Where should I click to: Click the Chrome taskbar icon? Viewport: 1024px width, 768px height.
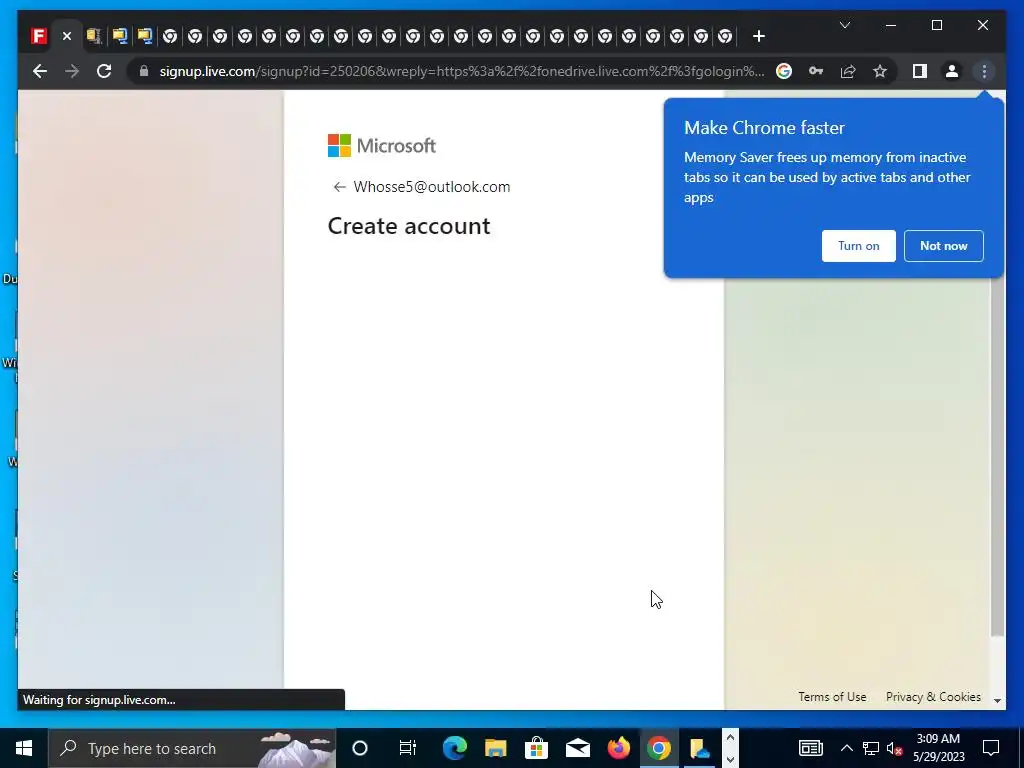[x=659, y=748]
